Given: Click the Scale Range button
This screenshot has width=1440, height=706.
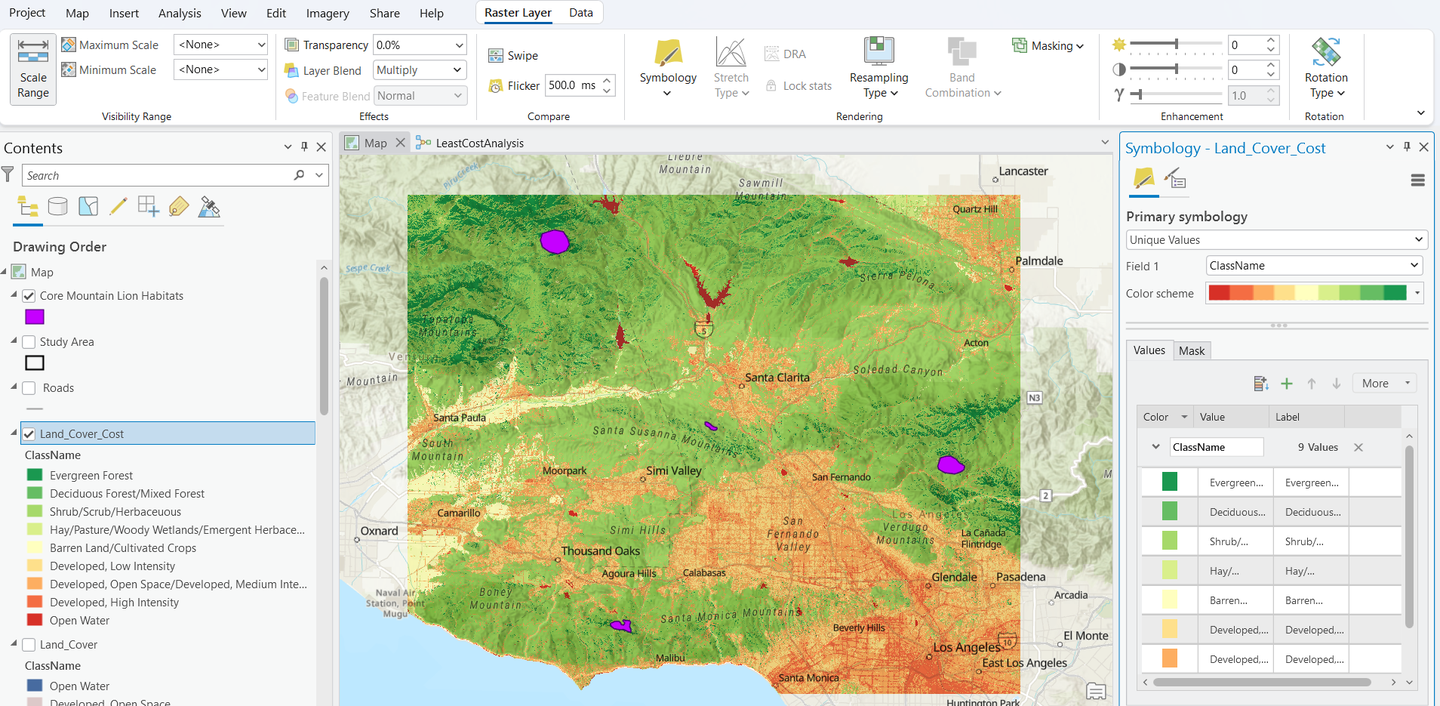Looking at the screenshot, I should coord(33,69).
